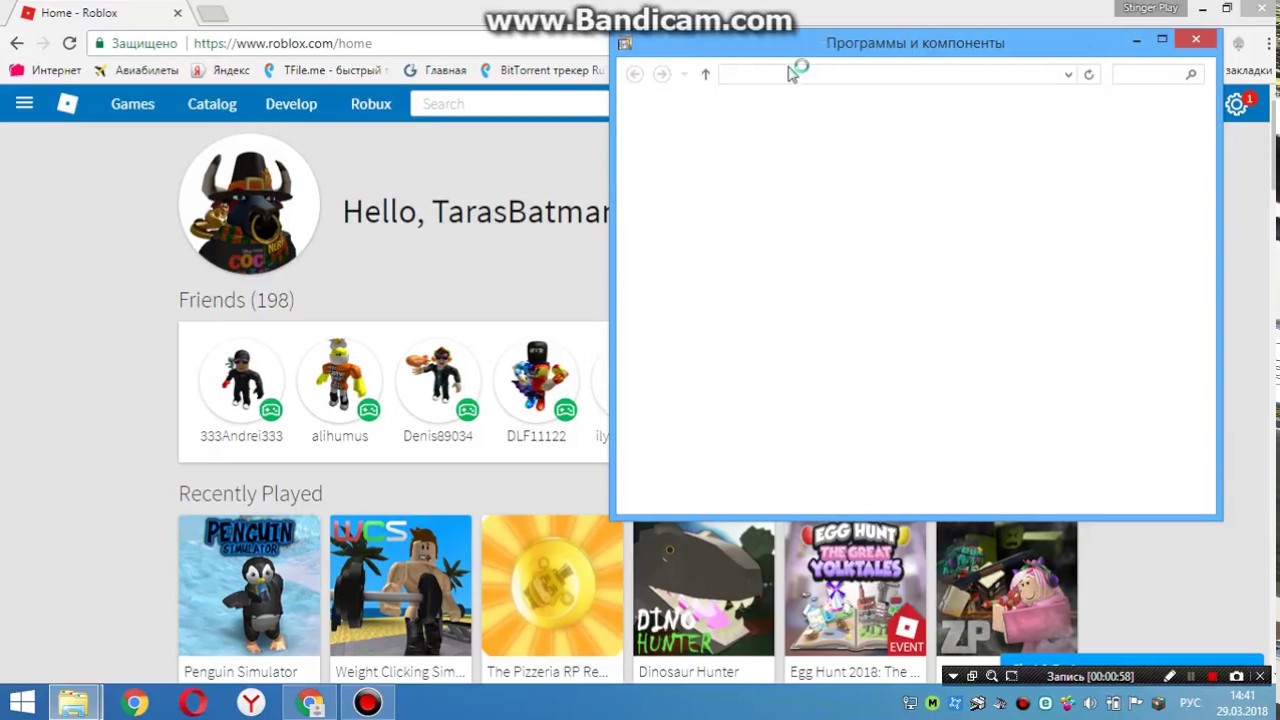Open the Roblox settings gear icon

pos(1236,104)
